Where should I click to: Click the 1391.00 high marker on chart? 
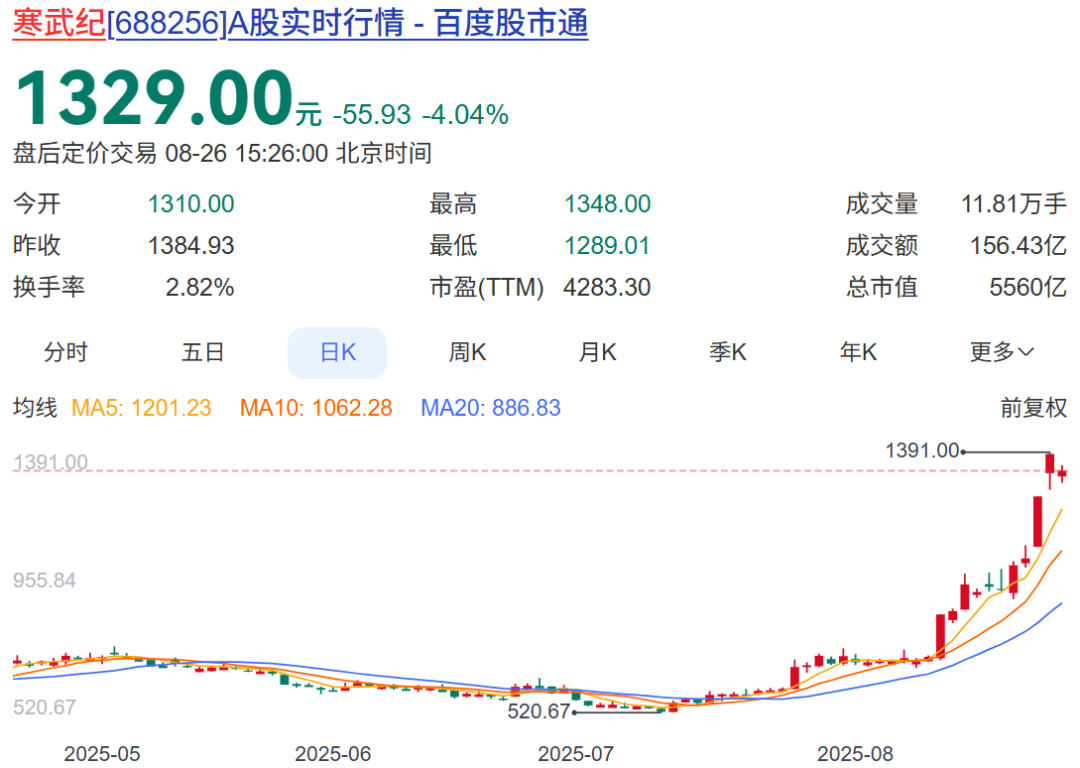point(922,450)
